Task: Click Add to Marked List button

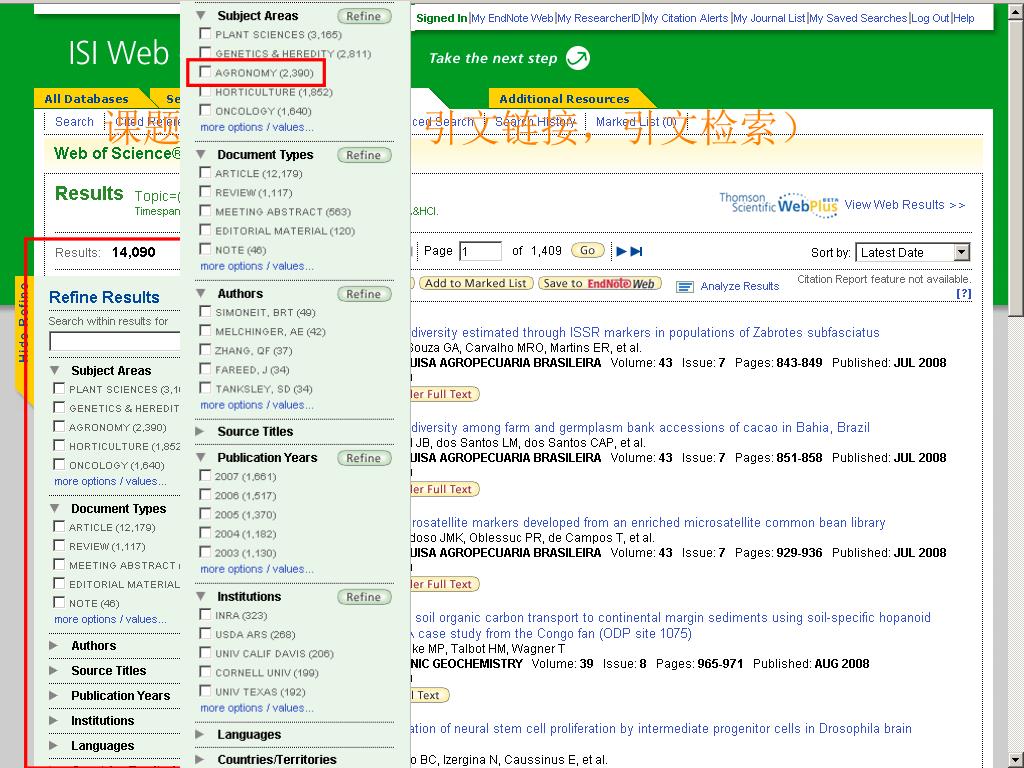Action: (475, 283)
